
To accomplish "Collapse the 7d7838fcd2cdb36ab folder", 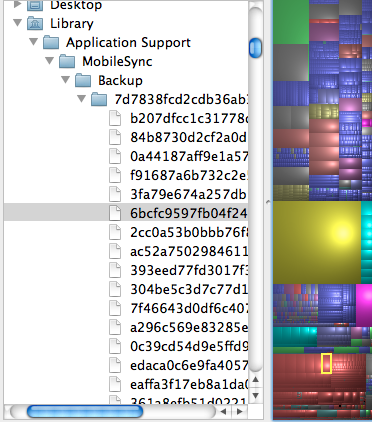I will coord(82,99).
